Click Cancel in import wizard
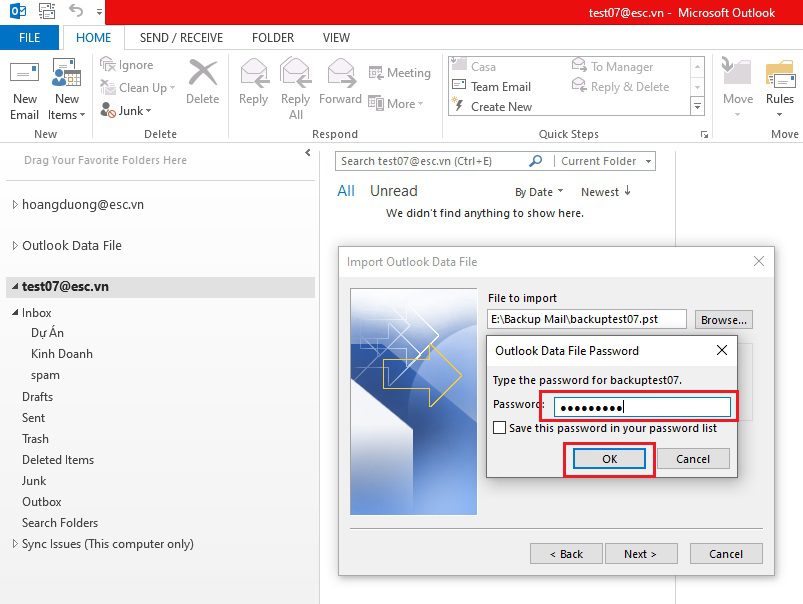This screenshot has height=604, width=803. click(x=726, y=554)
